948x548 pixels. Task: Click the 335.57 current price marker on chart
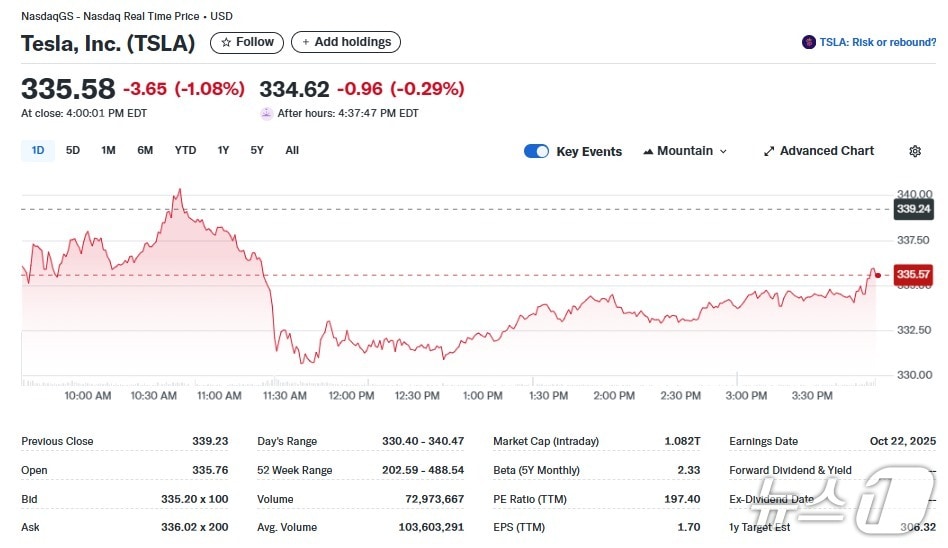tap(913, 274)
